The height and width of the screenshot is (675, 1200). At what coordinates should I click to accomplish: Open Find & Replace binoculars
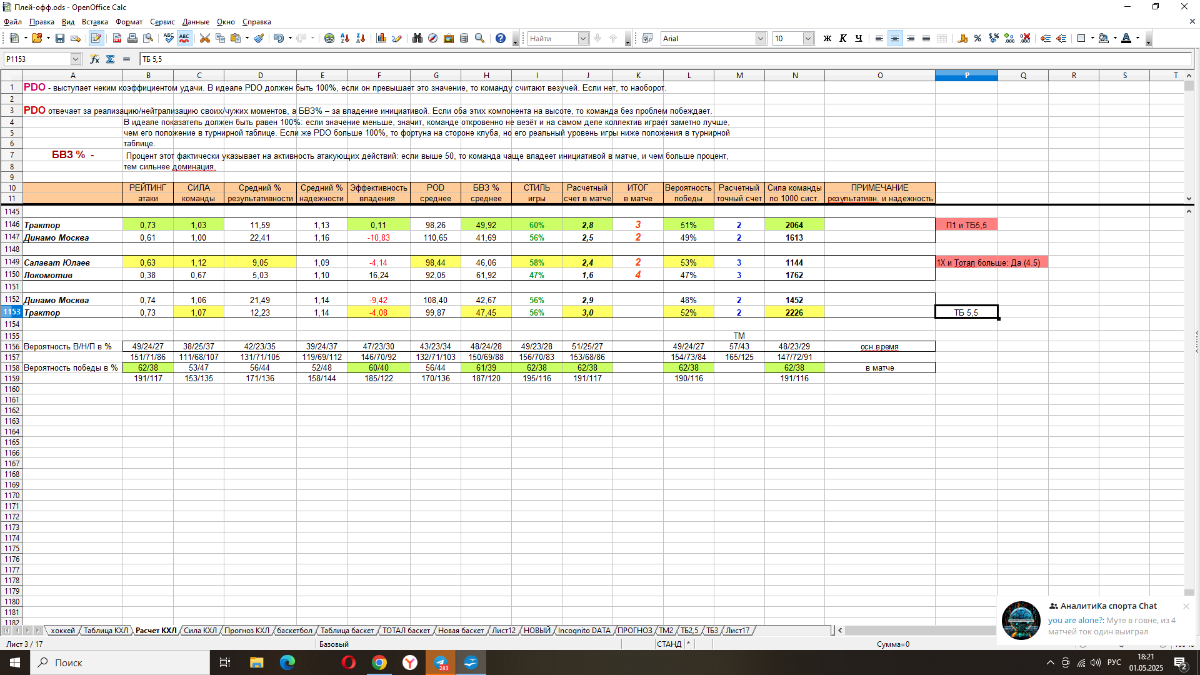[417, 38]
